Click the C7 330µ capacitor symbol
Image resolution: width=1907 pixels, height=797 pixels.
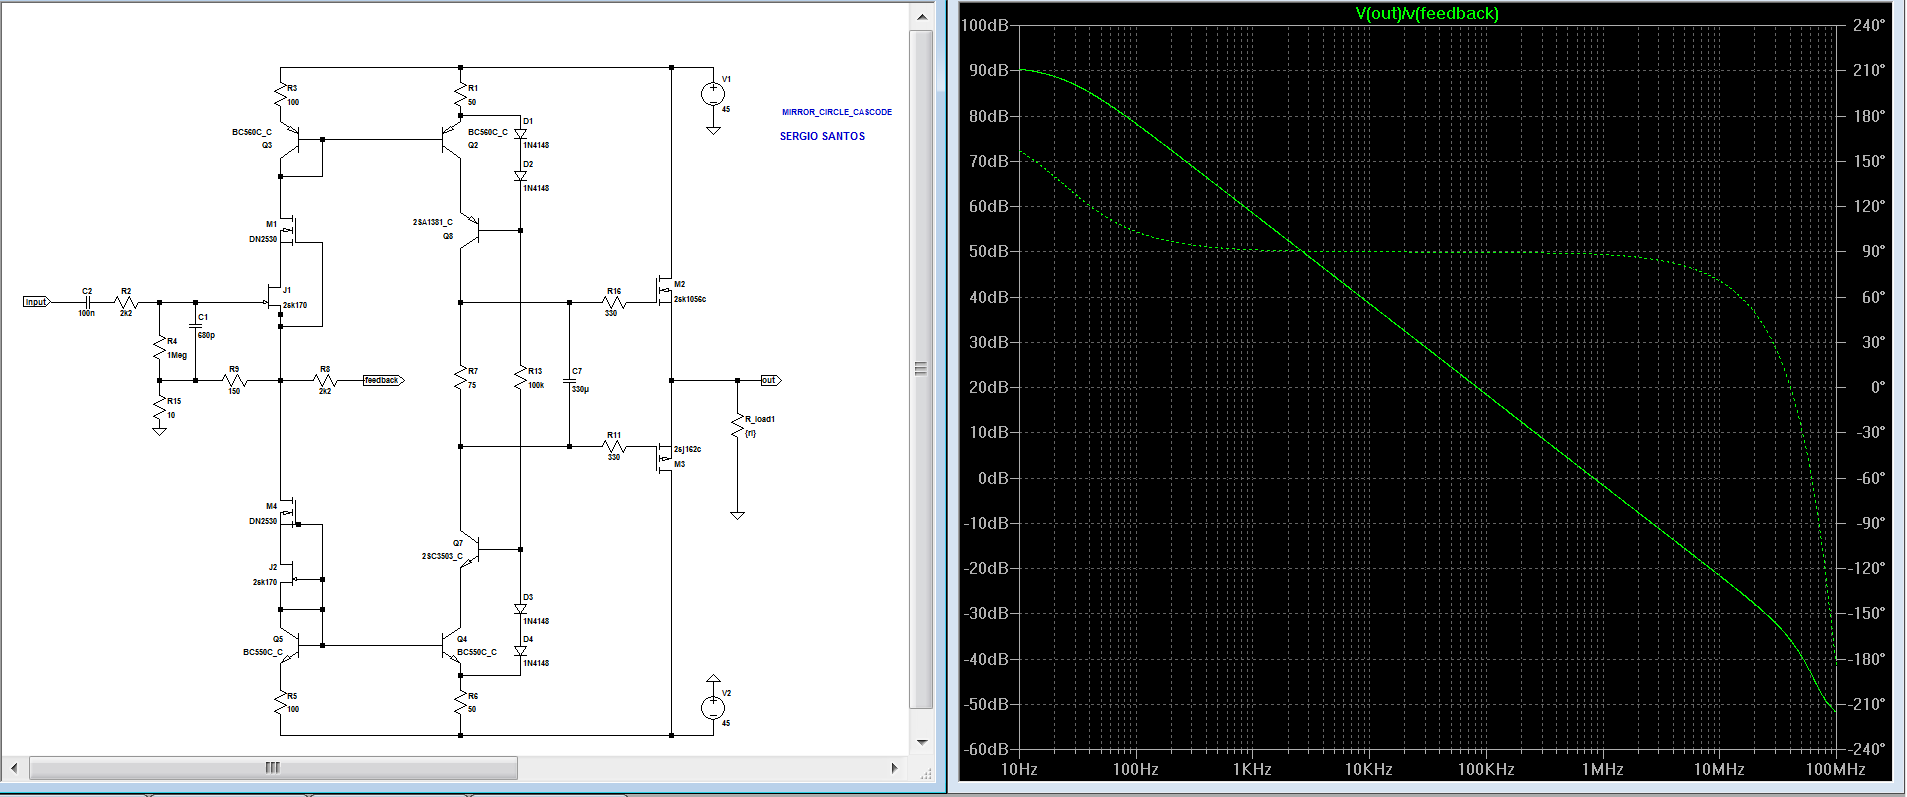[569, 380]
